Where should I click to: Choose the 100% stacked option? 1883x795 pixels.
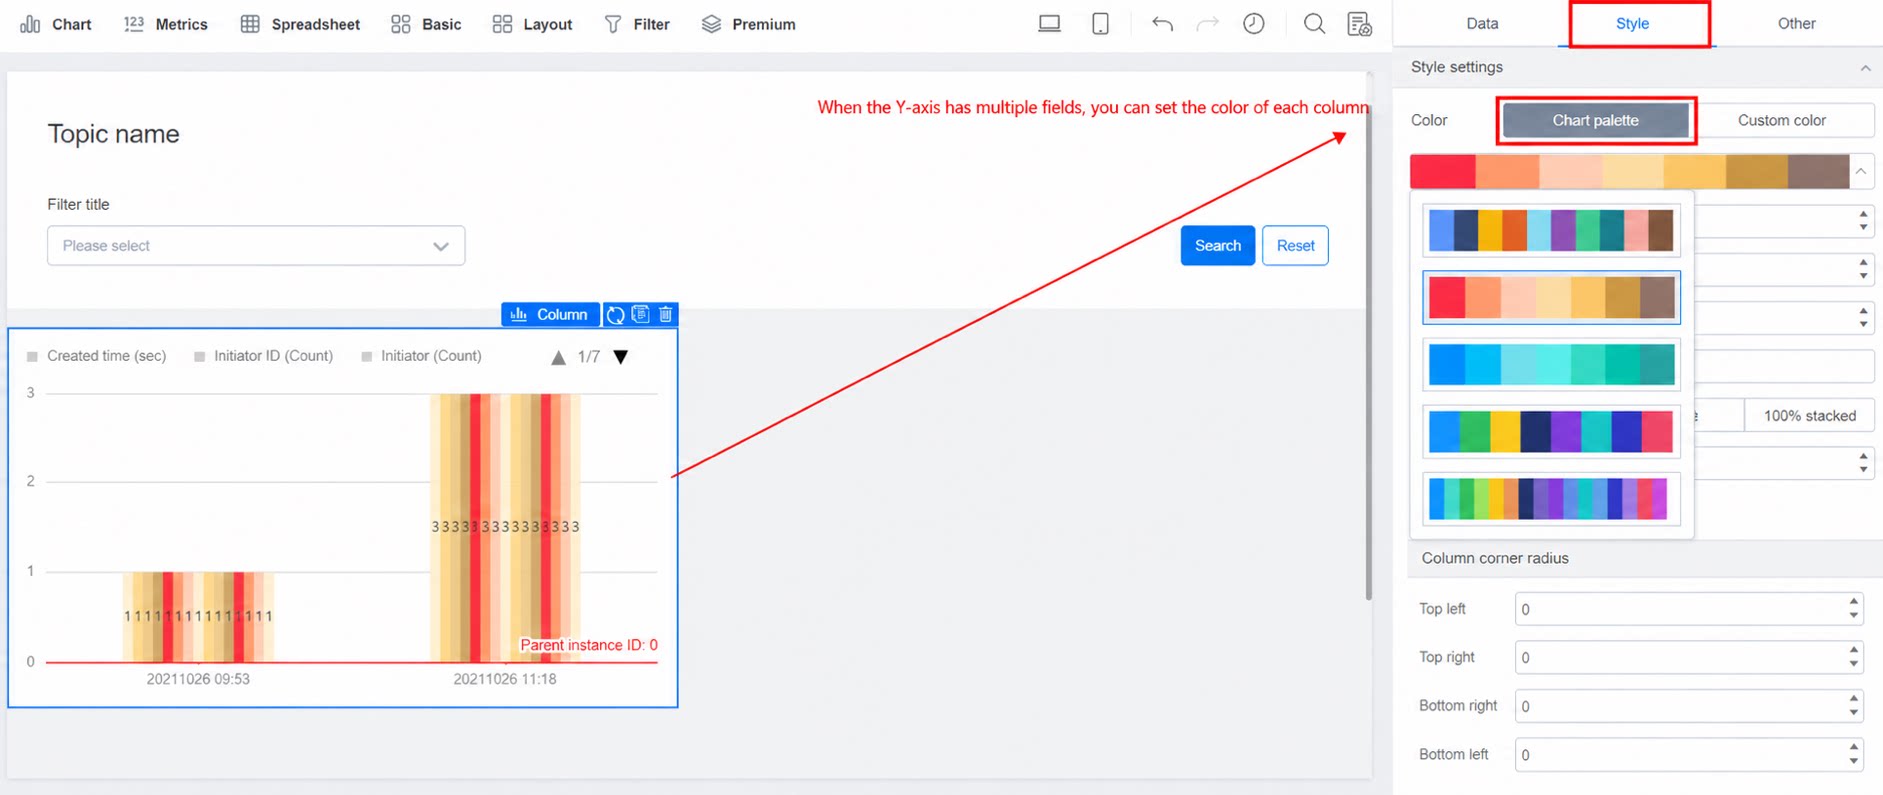(1809, 416)
